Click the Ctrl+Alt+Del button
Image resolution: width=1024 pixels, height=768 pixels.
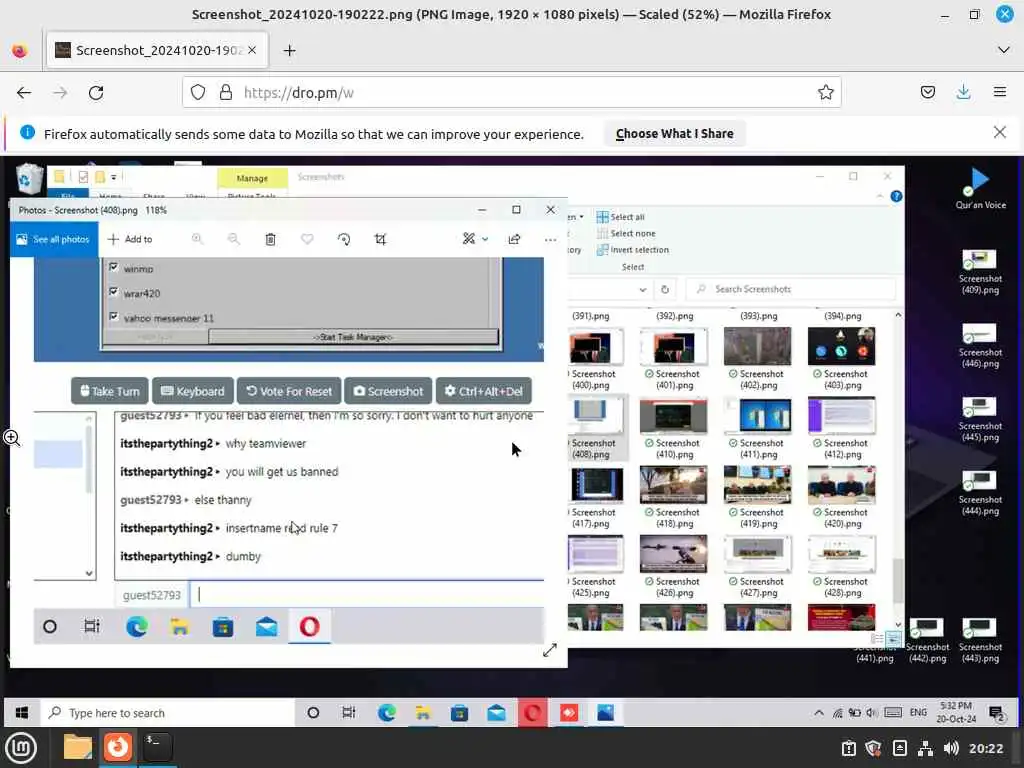[484, 391]
